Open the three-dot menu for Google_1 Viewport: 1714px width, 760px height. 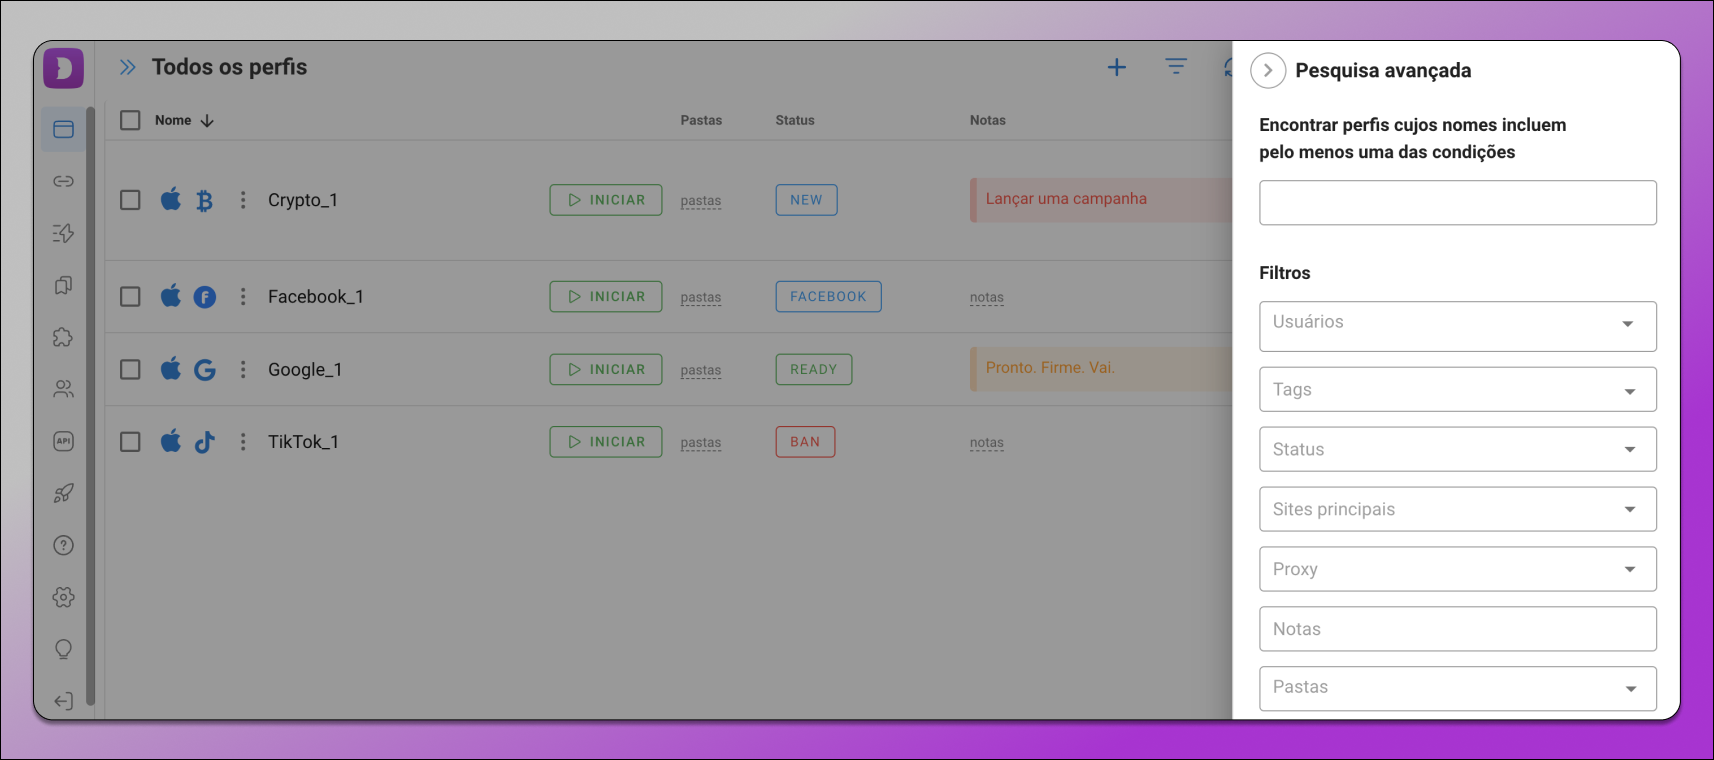coord(243,369)
